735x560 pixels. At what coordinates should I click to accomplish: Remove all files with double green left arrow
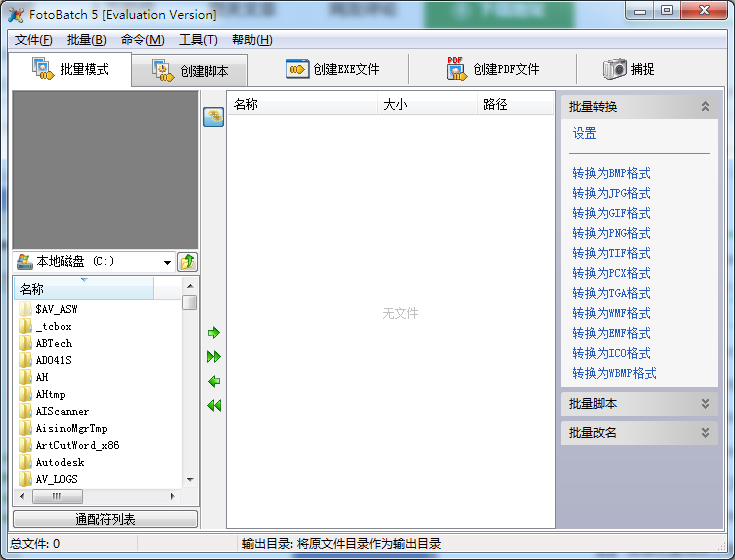(214, 405)
